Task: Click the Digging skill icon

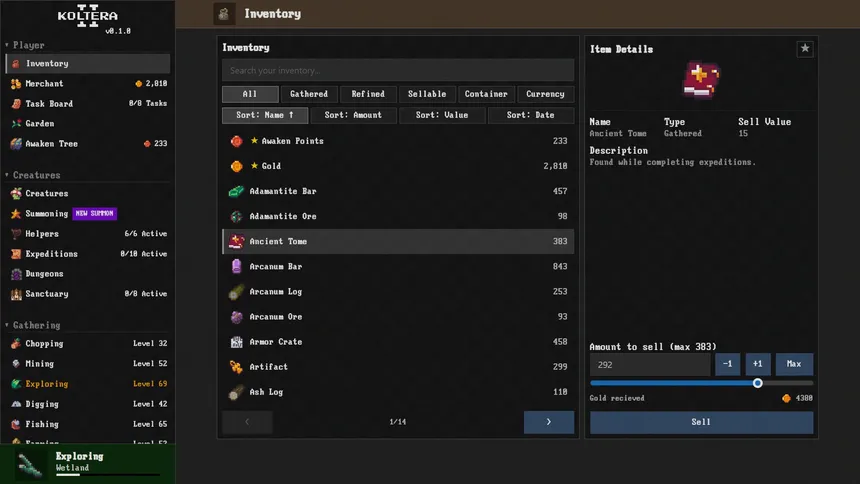Action: tap(16, 404)
